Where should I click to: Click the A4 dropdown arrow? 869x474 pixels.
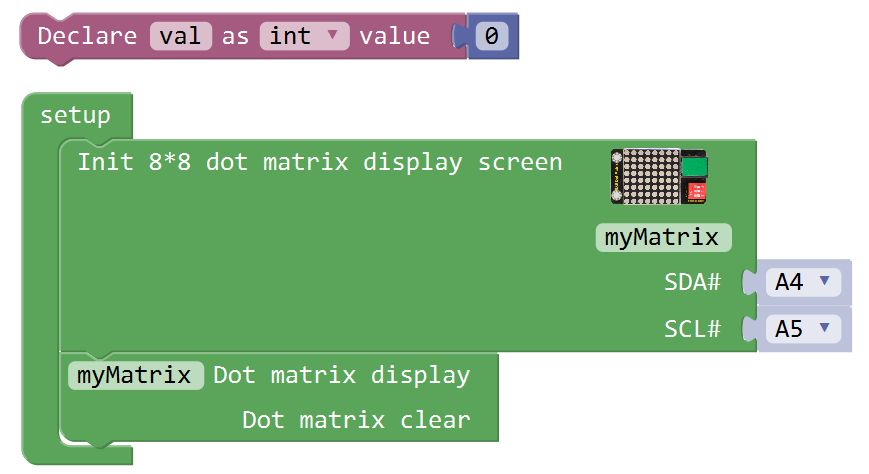[x=825, y=281]
